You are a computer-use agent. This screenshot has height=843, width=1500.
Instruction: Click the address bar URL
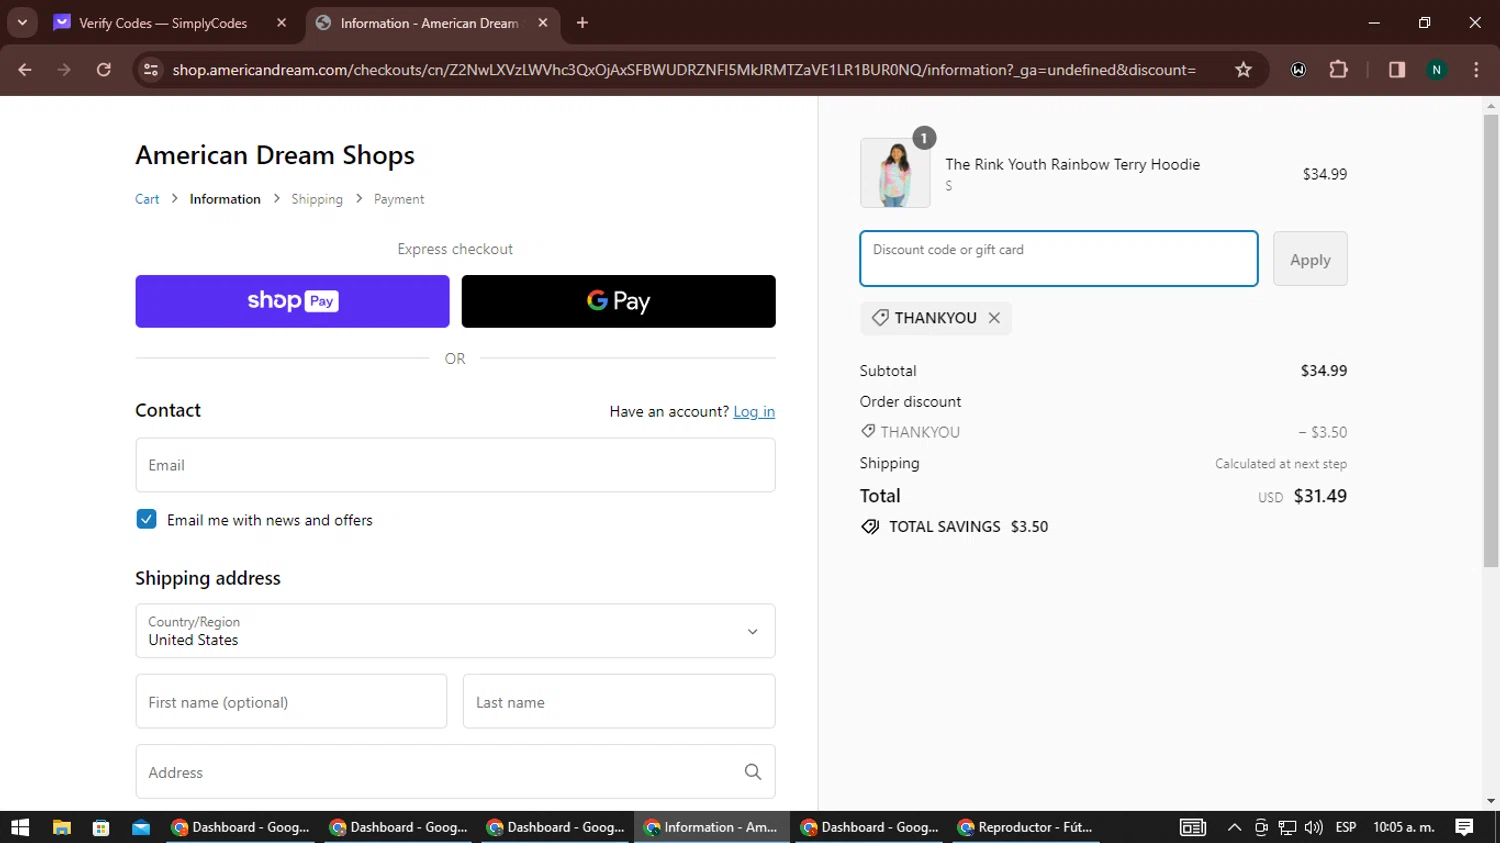[684, 70]
